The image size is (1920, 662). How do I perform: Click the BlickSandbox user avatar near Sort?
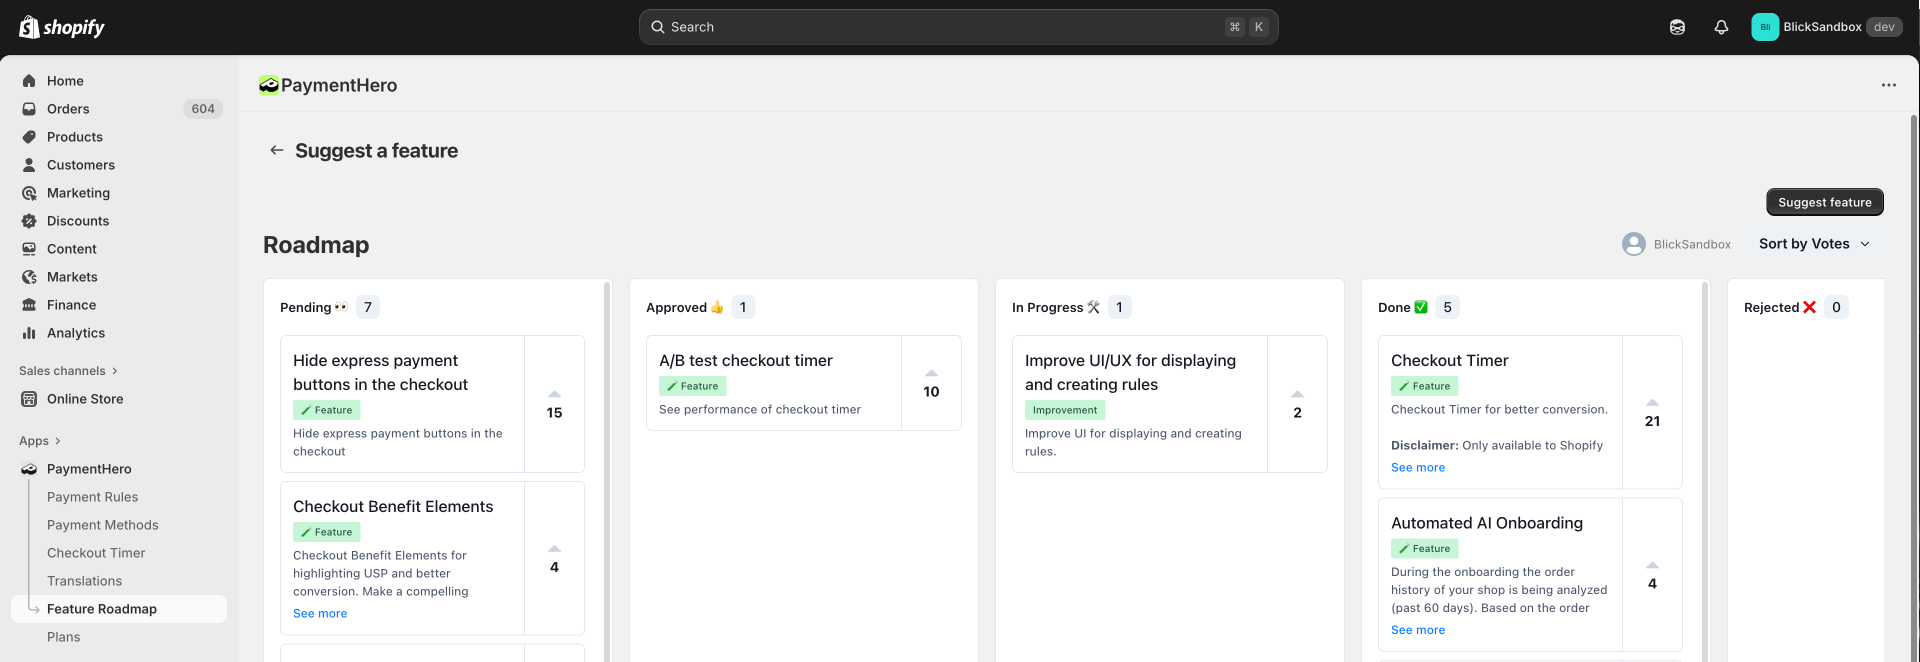(x=1634, y=244)
